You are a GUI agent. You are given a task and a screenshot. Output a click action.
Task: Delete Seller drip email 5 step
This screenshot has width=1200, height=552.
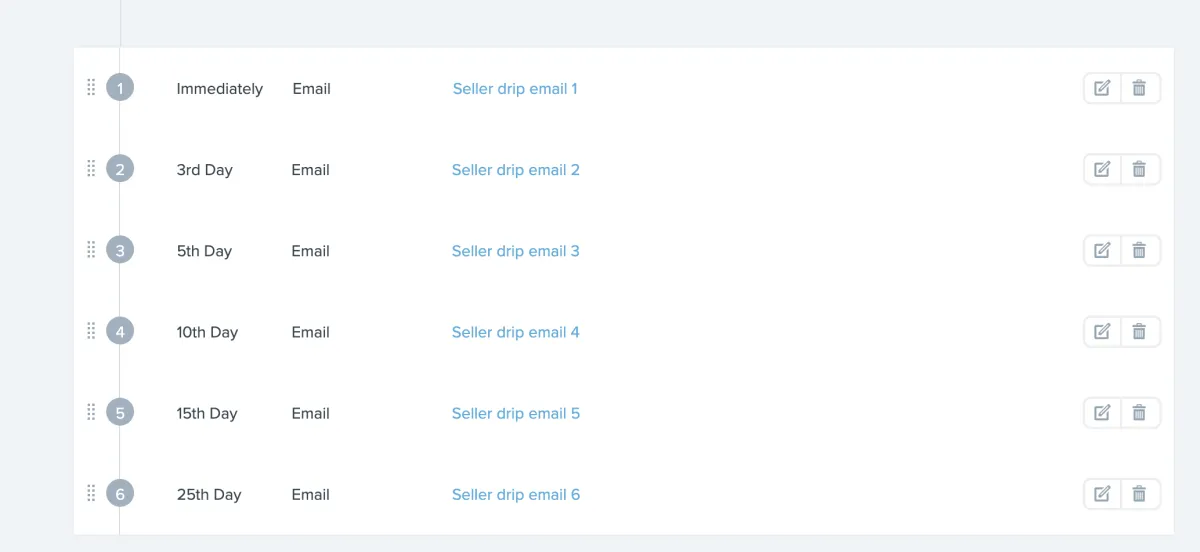[x=1139, y=412]
